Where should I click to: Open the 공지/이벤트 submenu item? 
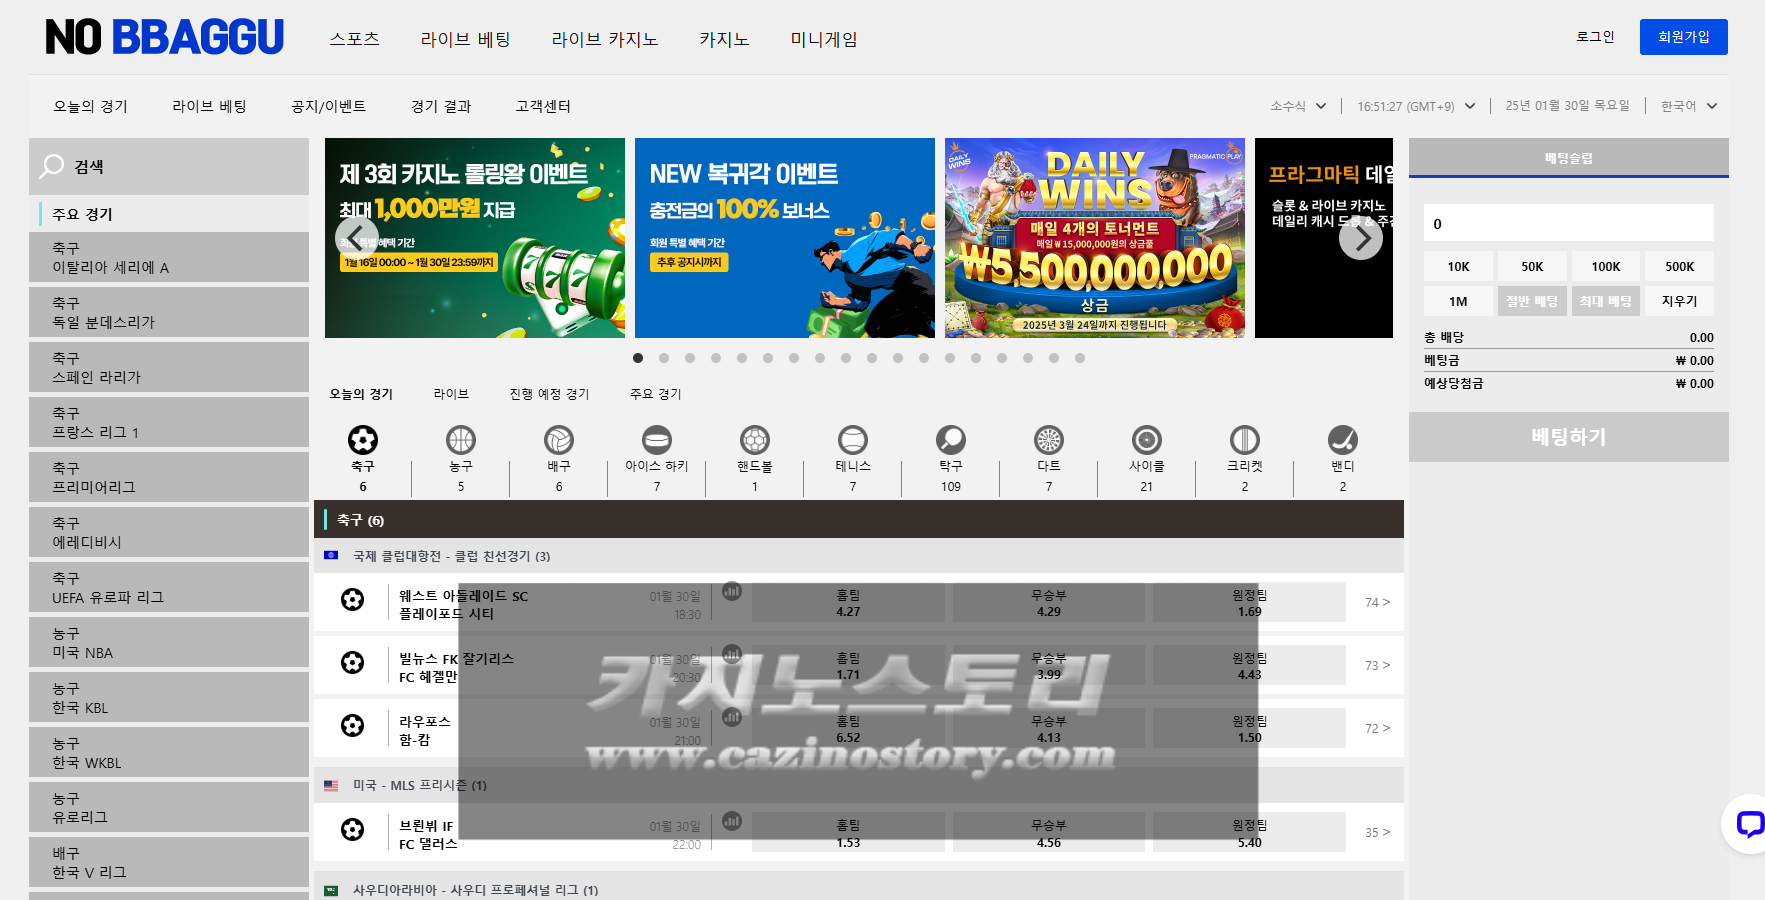pos(328,106)
